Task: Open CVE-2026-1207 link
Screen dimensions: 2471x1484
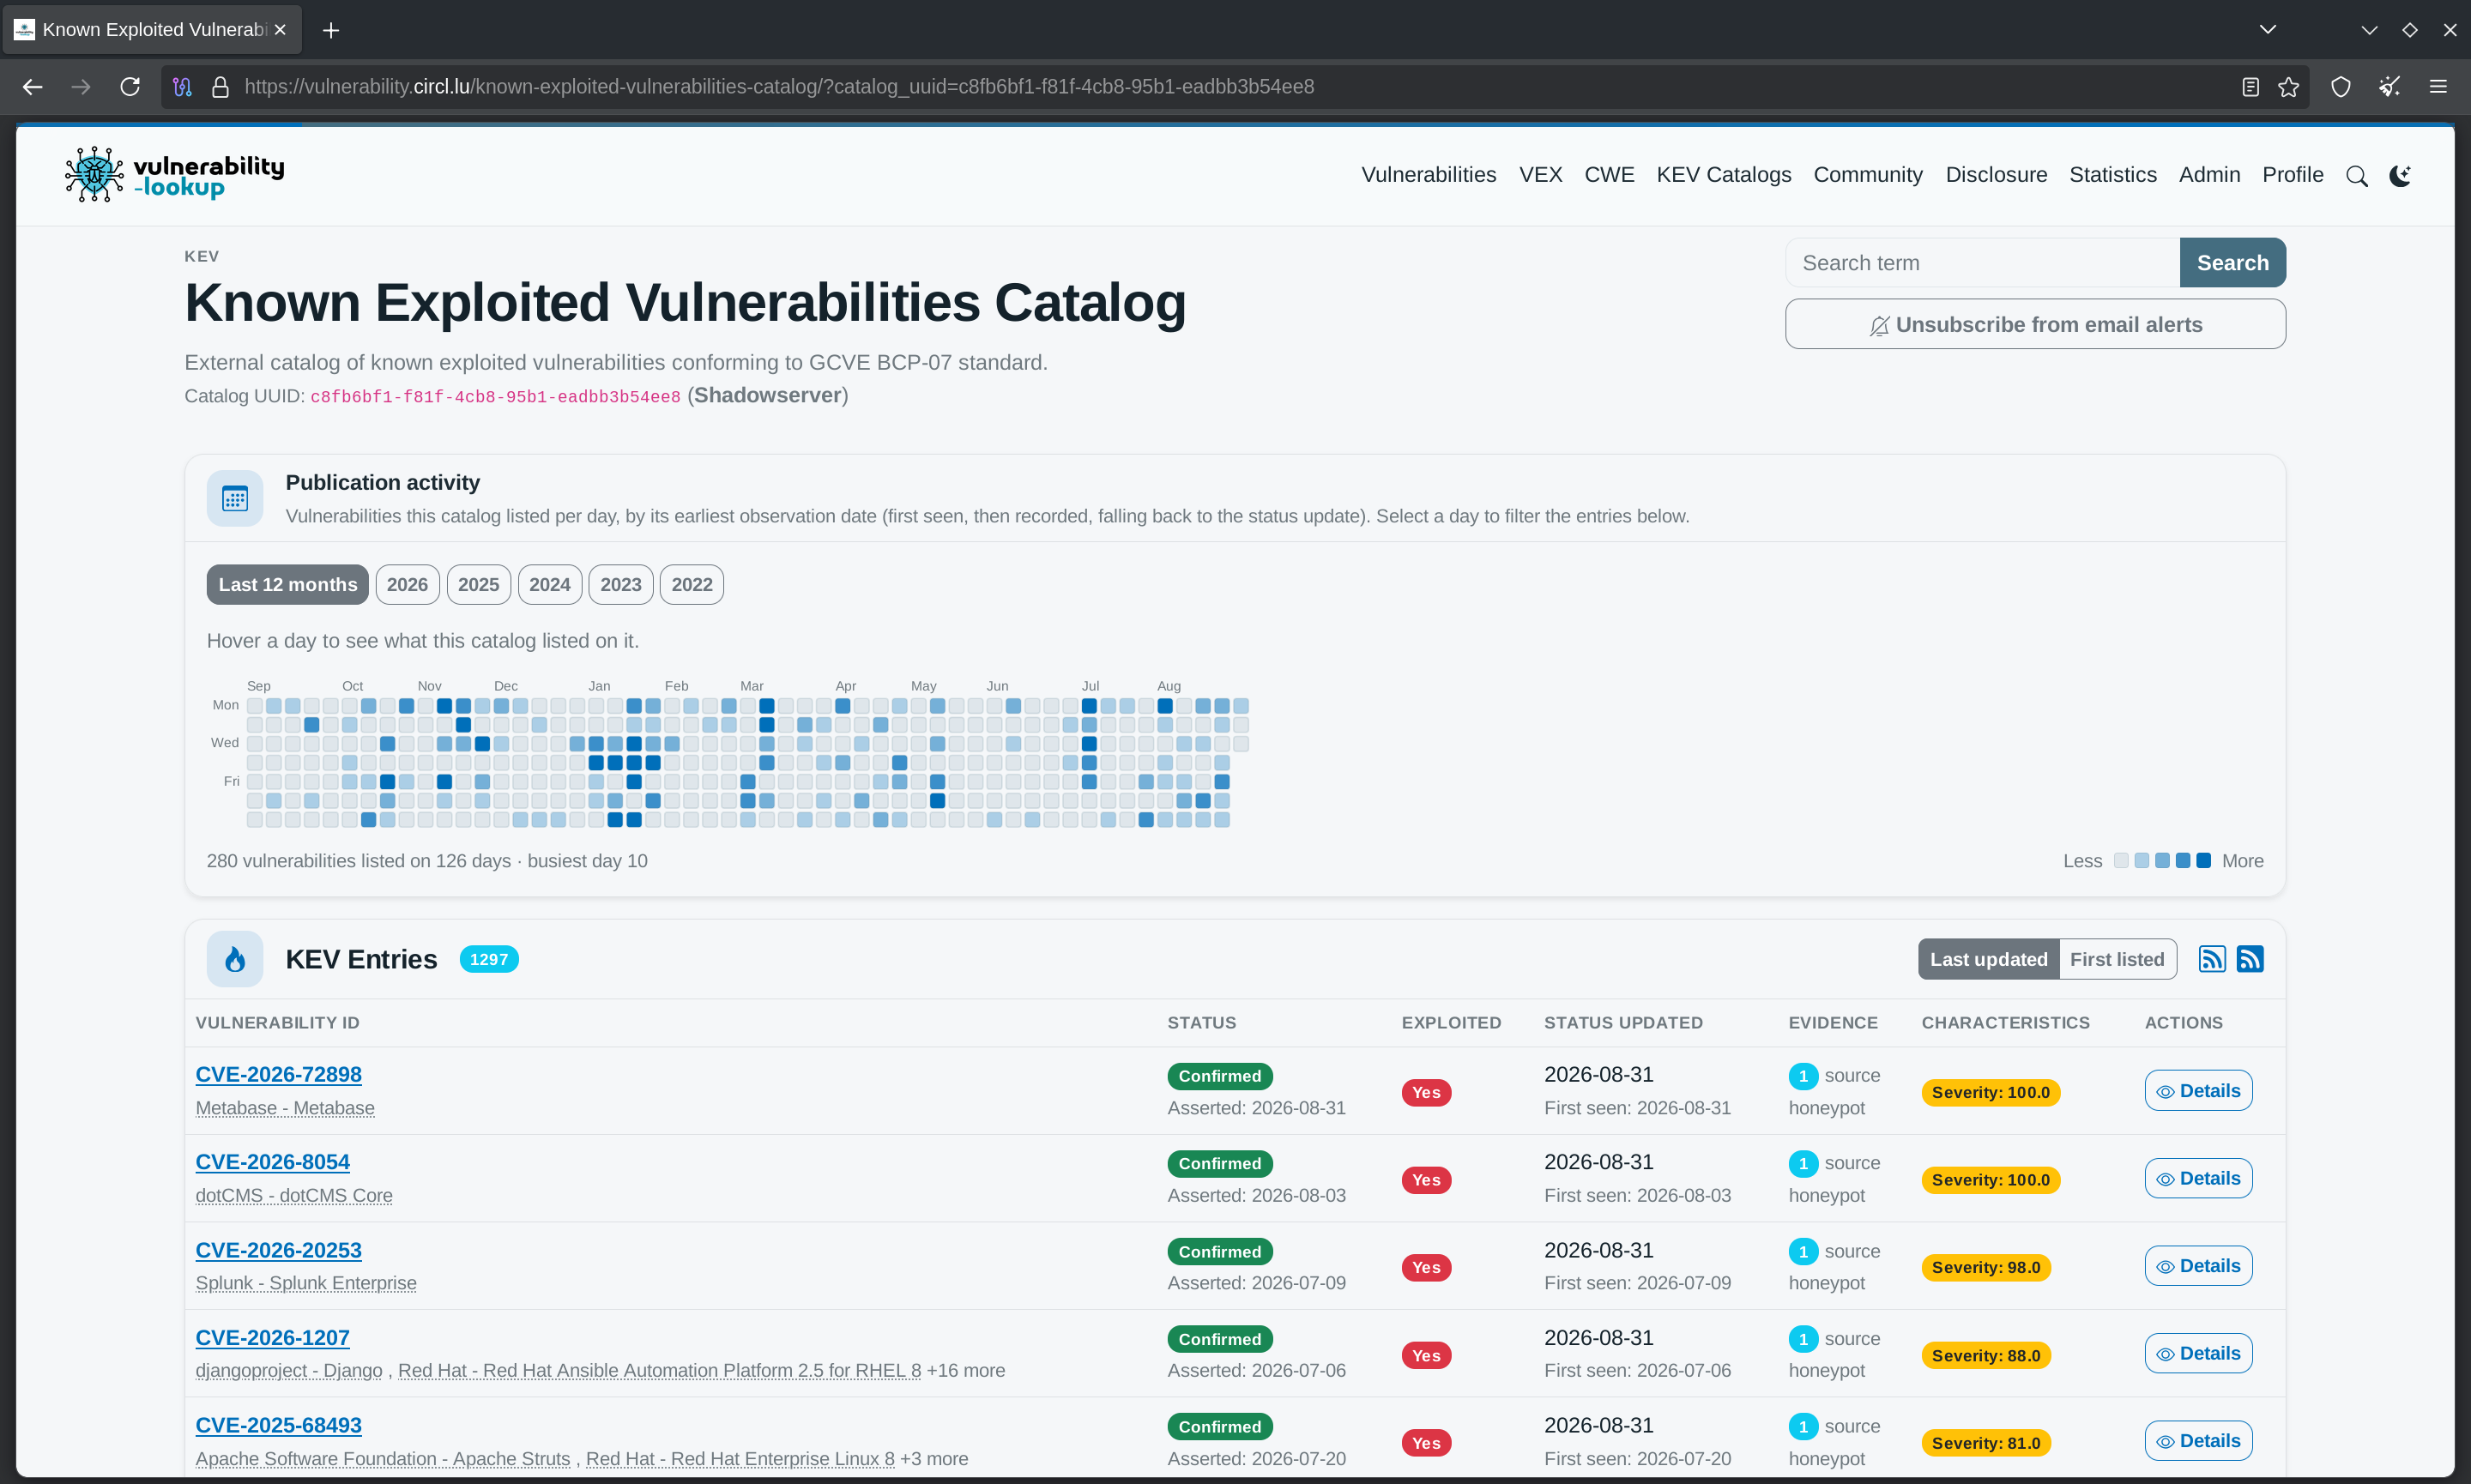Action: tap(272, 1337)
